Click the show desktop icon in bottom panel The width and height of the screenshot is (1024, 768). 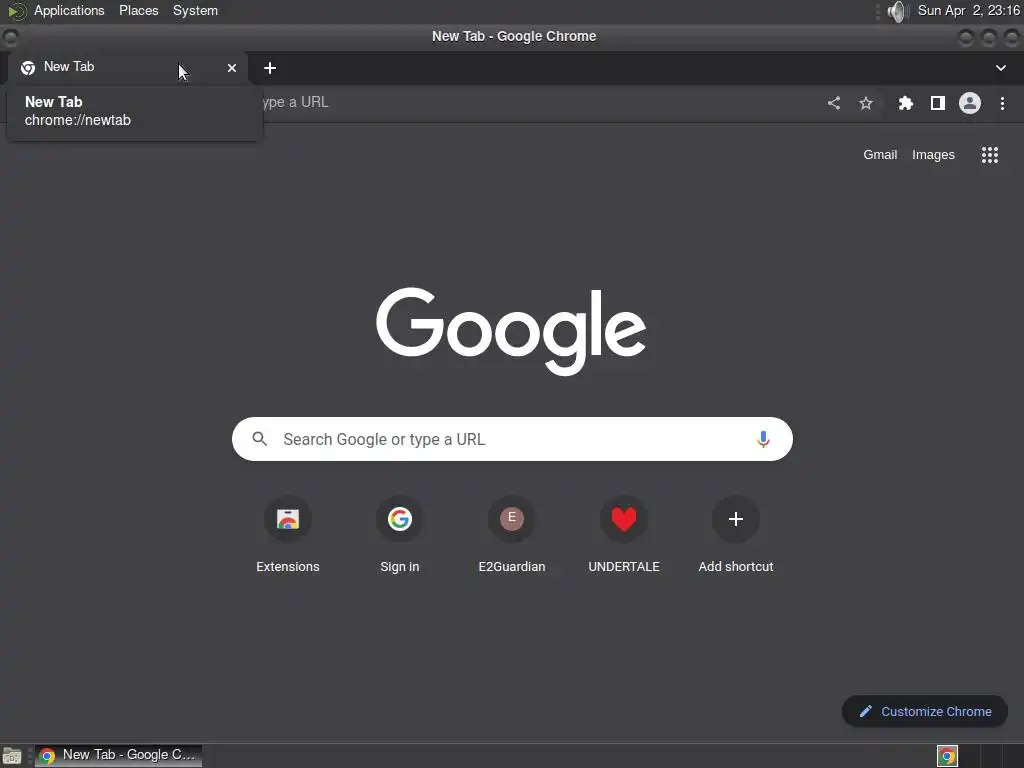click(x=12, y=756)
